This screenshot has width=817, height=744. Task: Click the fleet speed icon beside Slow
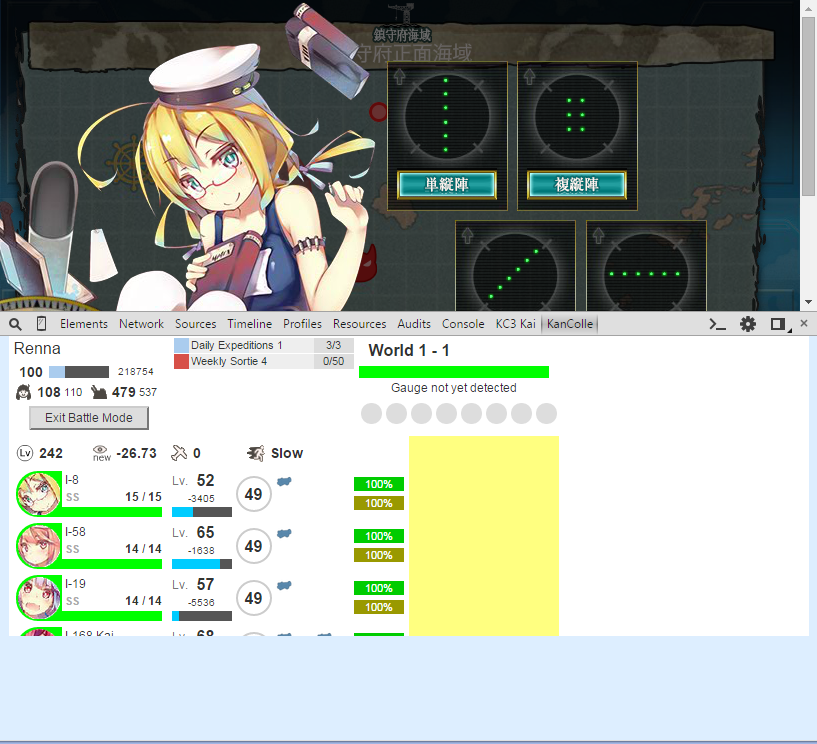point(255,453)
